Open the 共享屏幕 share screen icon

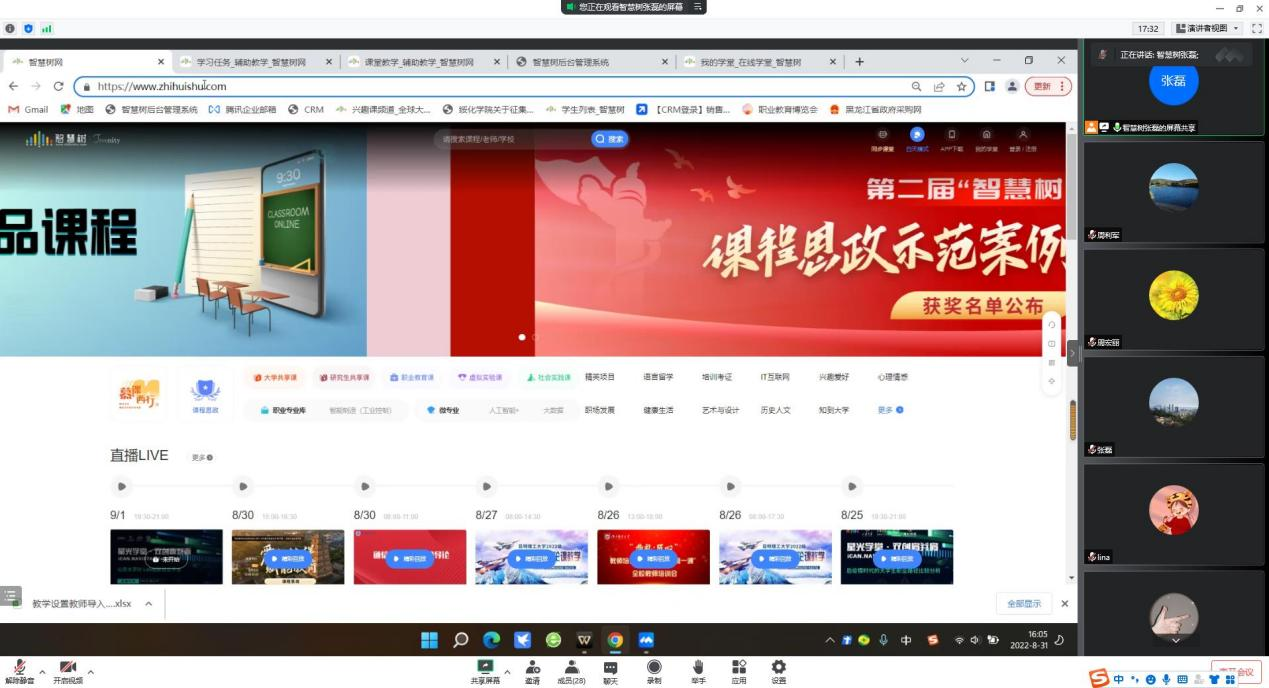486,667
